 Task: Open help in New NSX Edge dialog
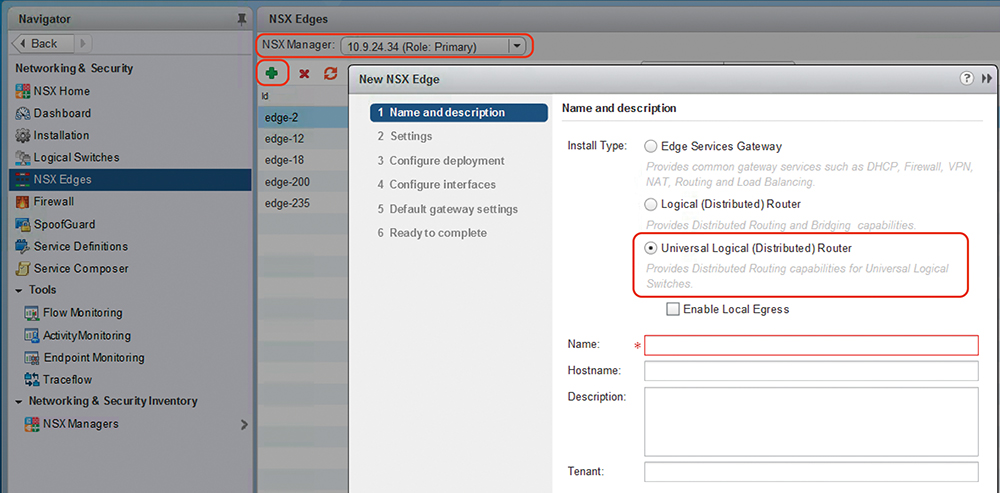tap(967, 78)
